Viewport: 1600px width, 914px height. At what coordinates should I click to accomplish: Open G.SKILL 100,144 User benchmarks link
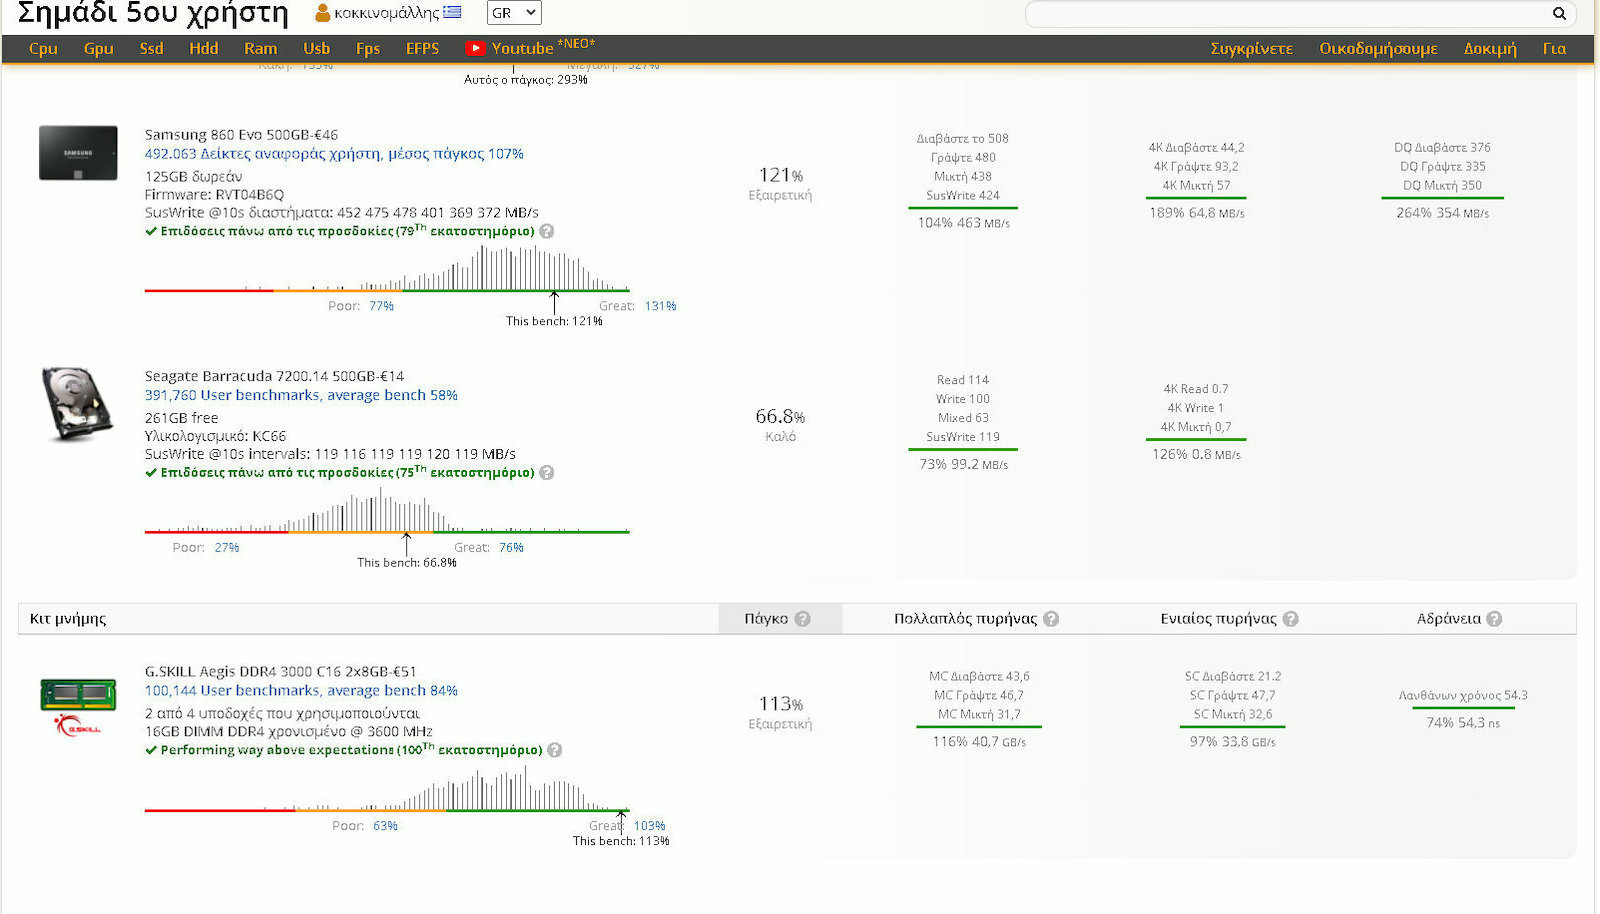[301, 690]
